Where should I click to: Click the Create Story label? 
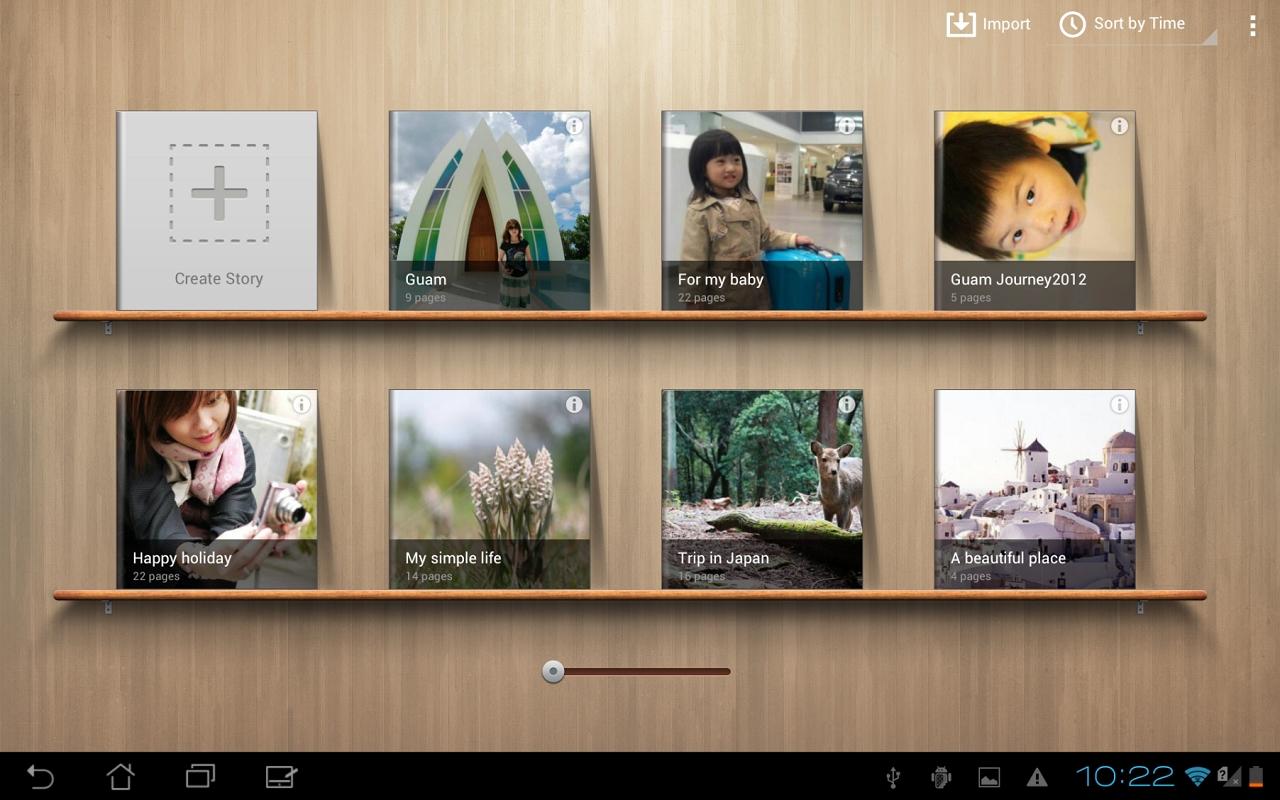click(x=219, y=279)
